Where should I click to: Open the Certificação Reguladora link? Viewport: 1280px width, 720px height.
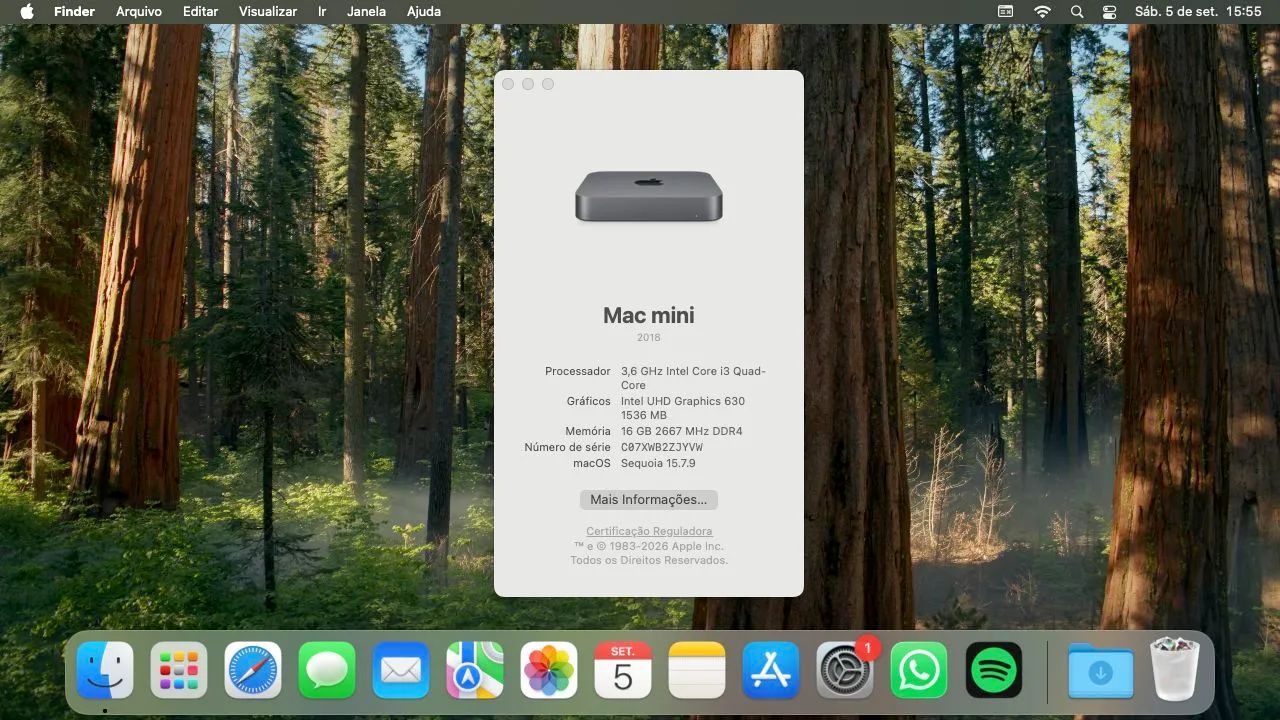click(x=649, y=531)
